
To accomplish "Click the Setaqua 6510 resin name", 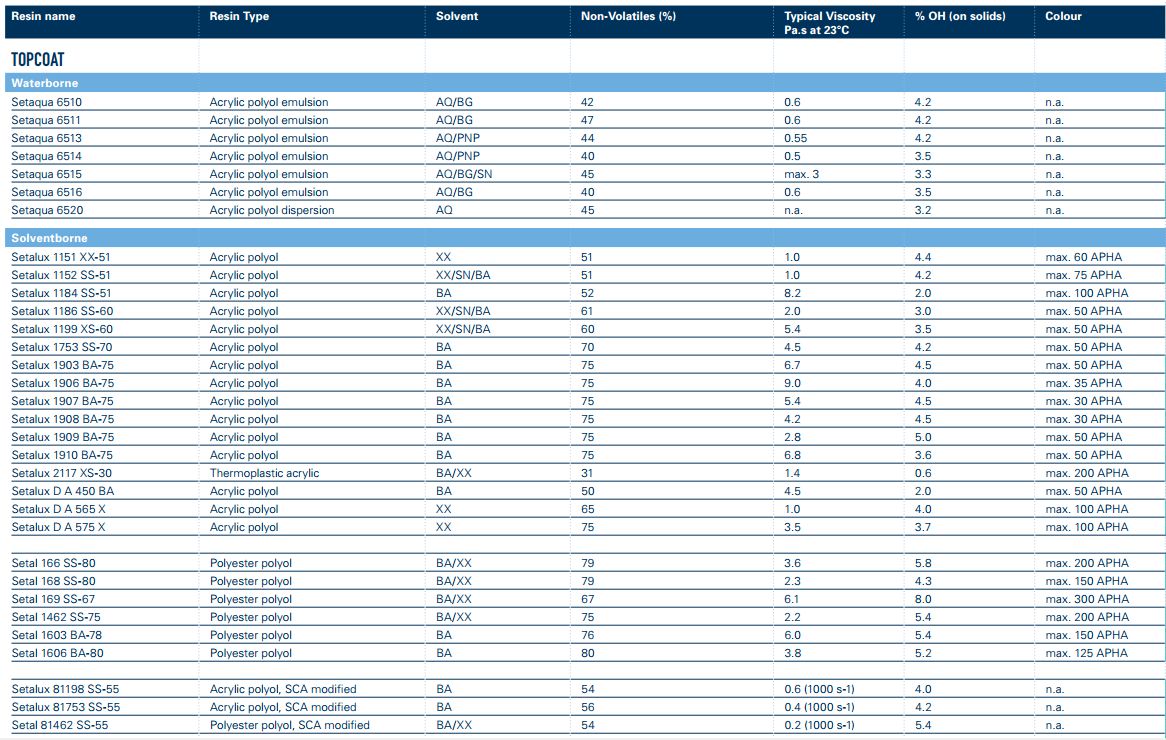I will (x=46, y=102).
